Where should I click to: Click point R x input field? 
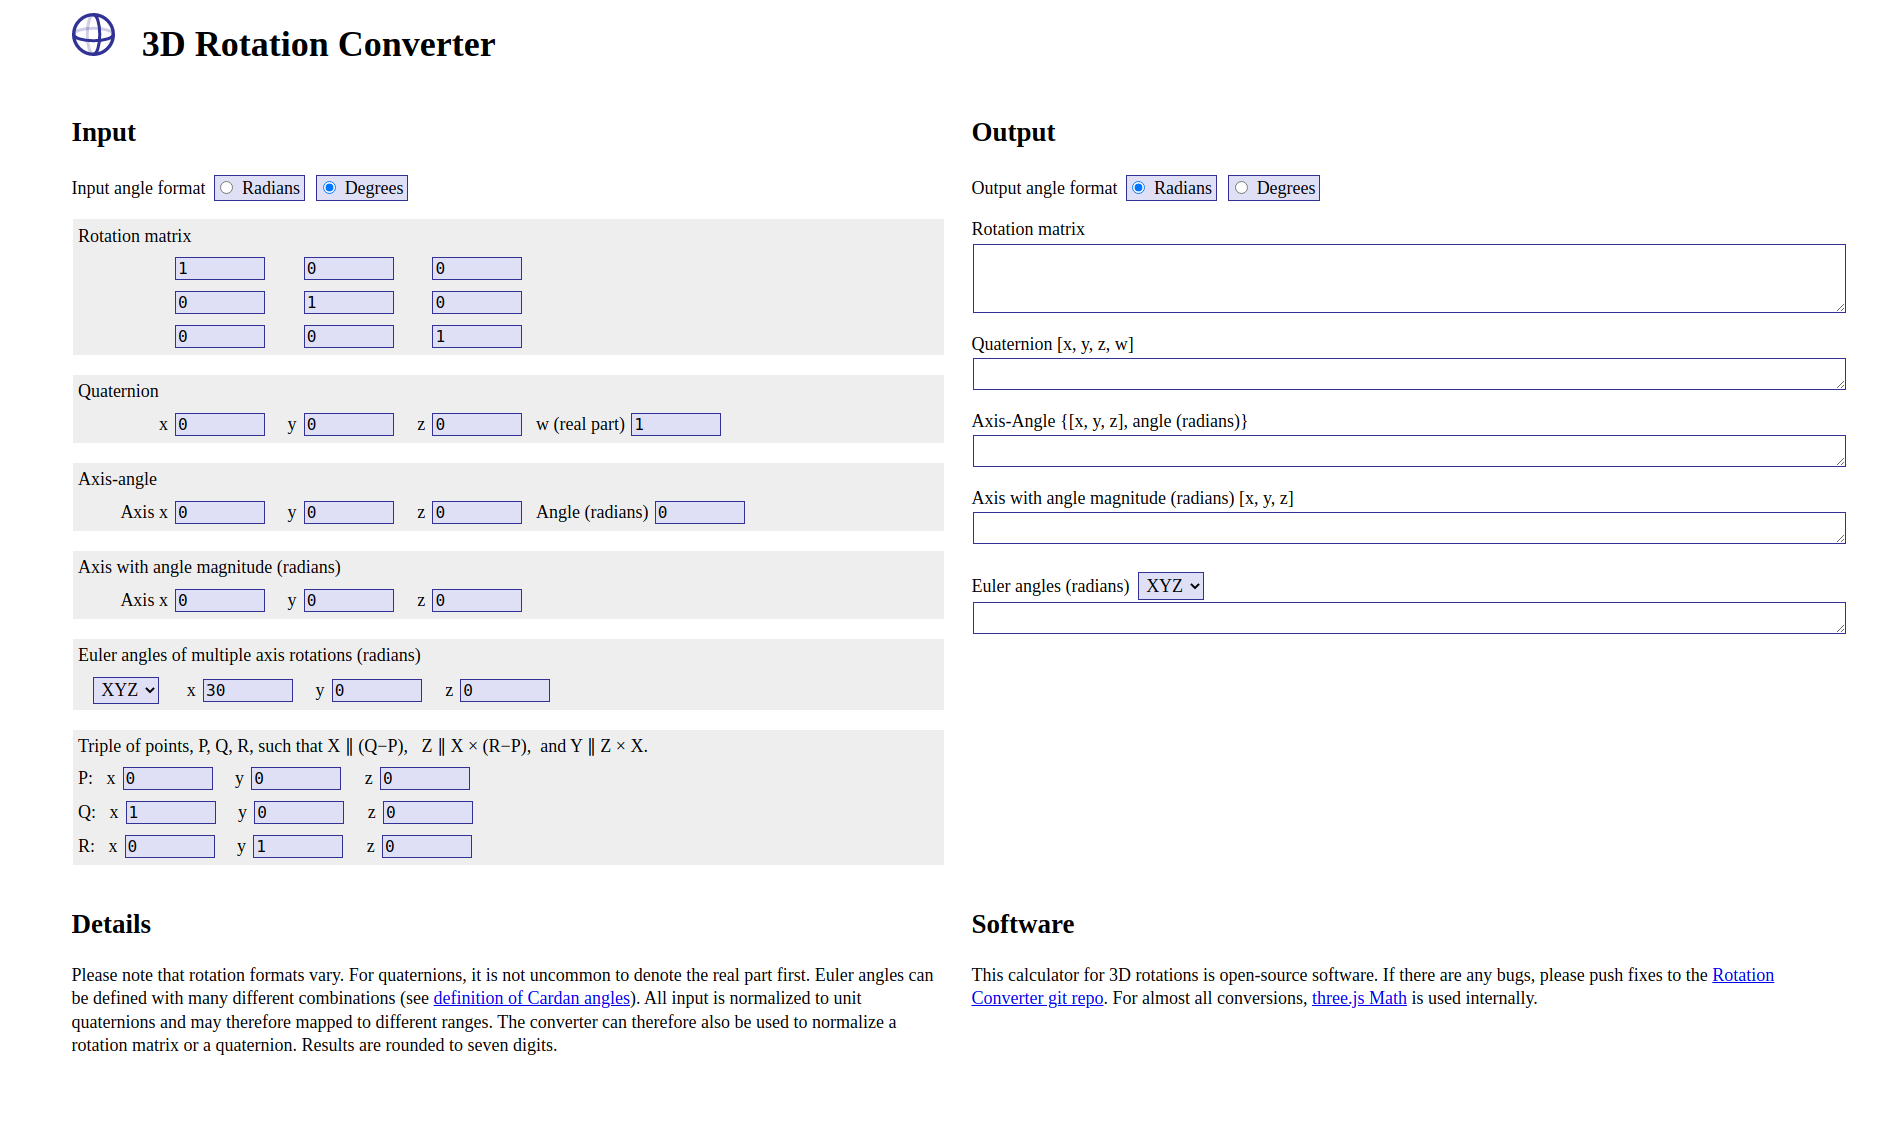170,847
